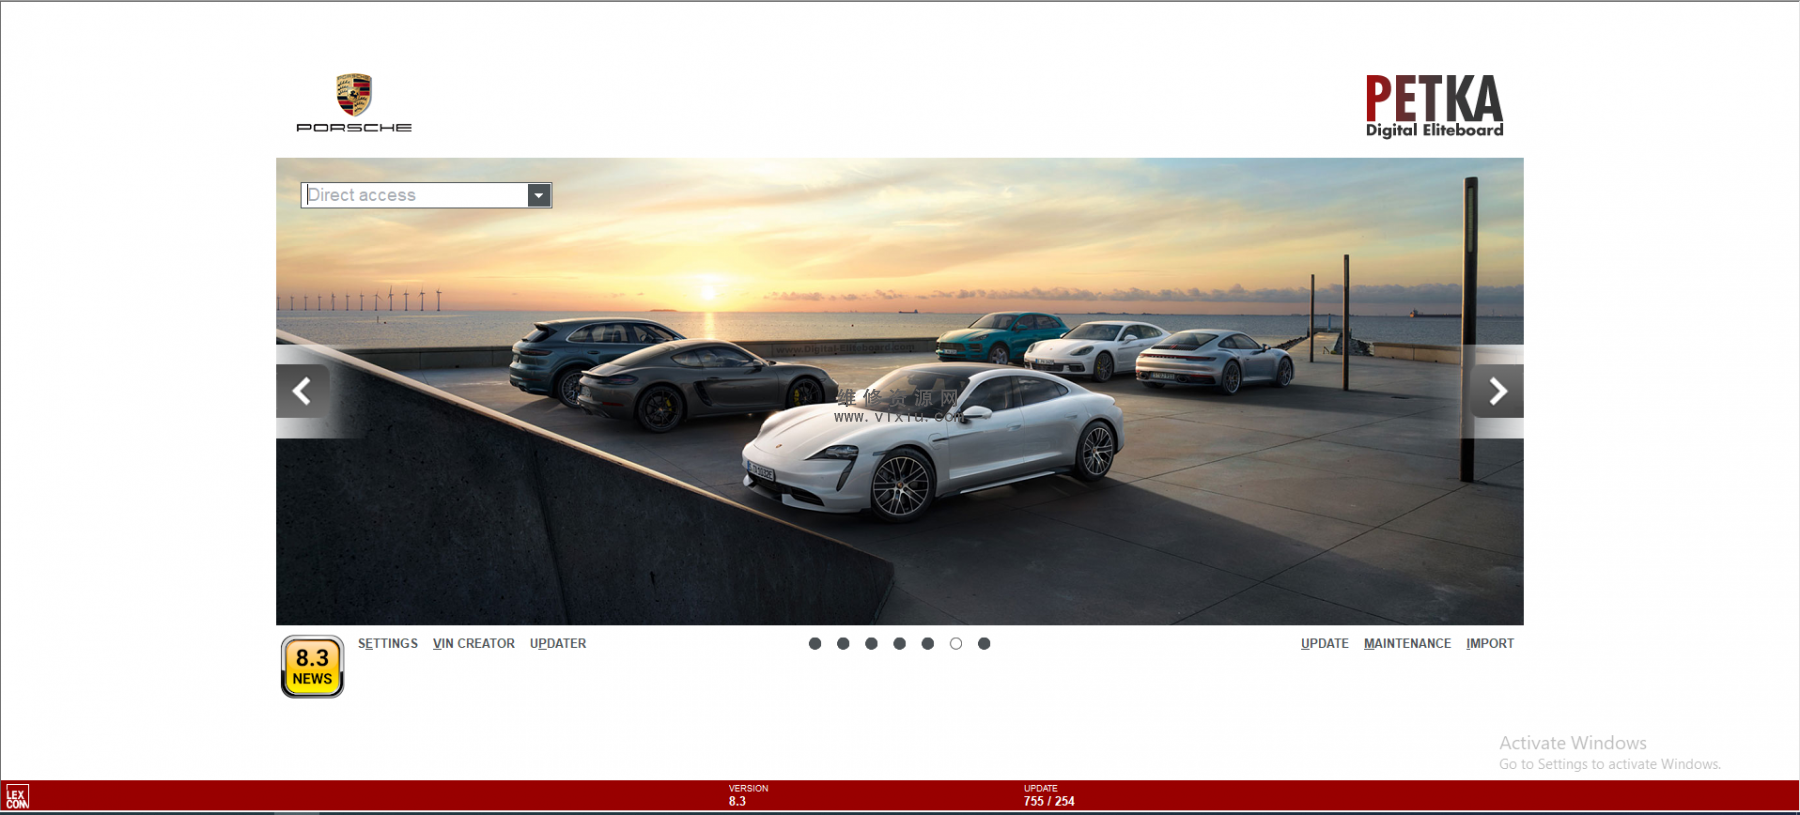The width and height of the screenshot is (1800, 815).
Task: Select the second carousel dot
Action: [x=843, y=644]
